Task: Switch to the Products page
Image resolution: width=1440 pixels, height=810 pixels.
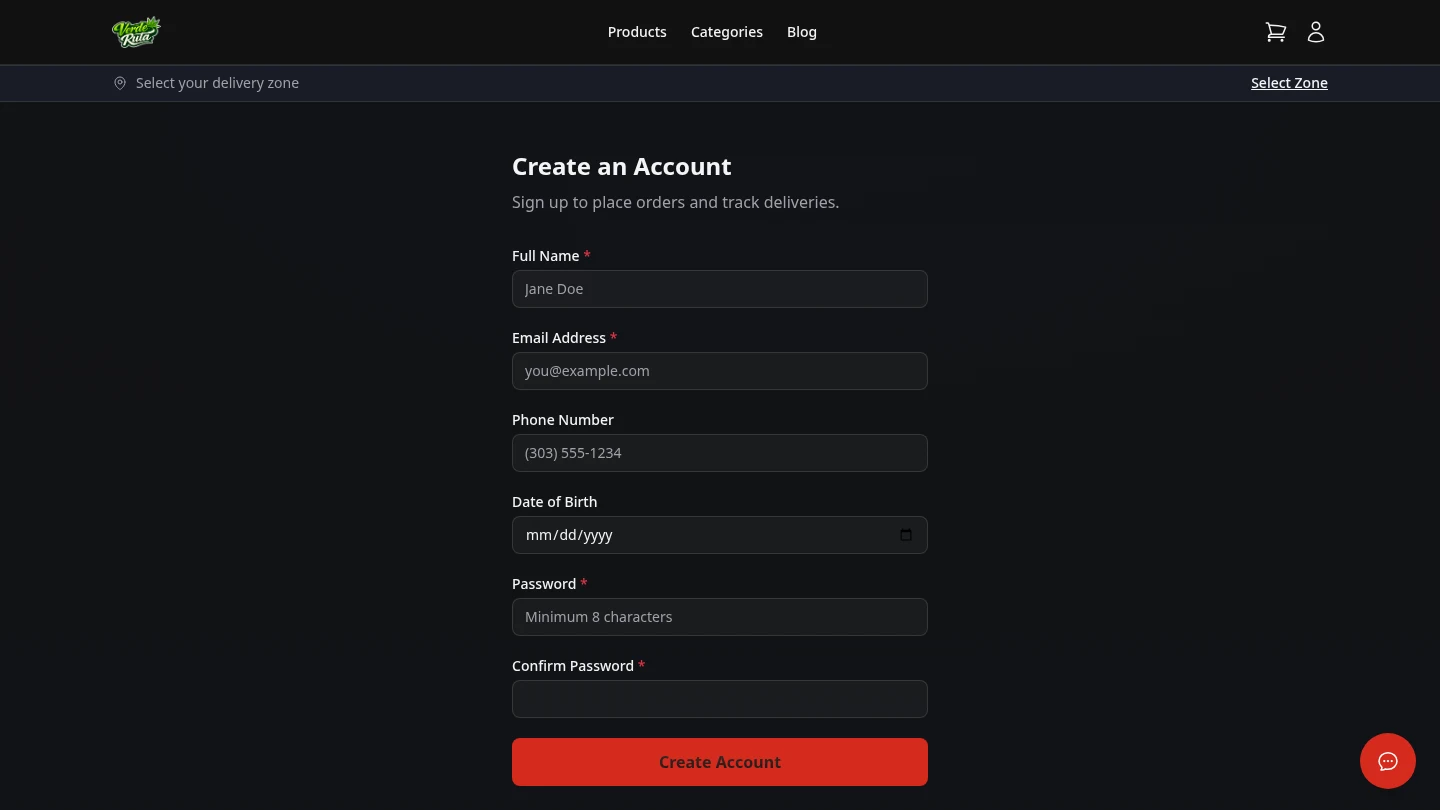Action: pos(637,32)
